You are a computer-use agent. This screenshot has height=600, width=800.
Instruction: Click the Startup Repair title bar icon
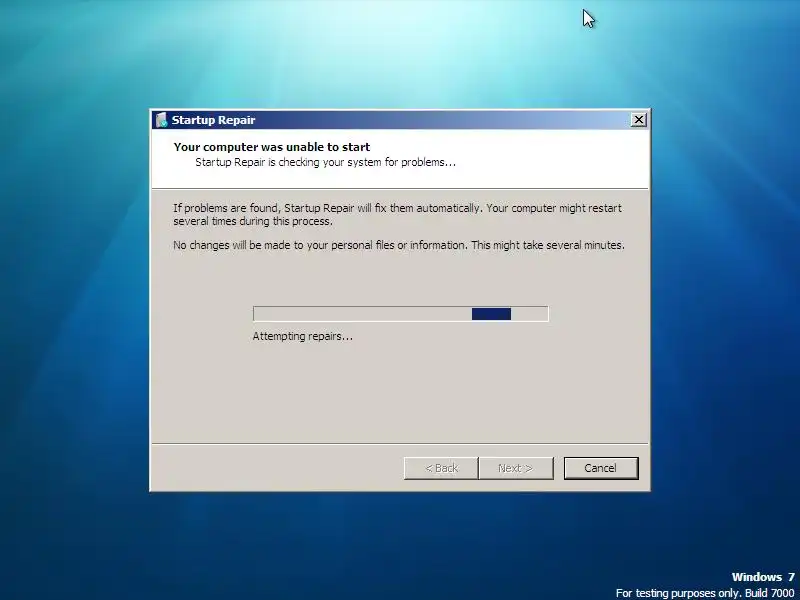point(161,120)
